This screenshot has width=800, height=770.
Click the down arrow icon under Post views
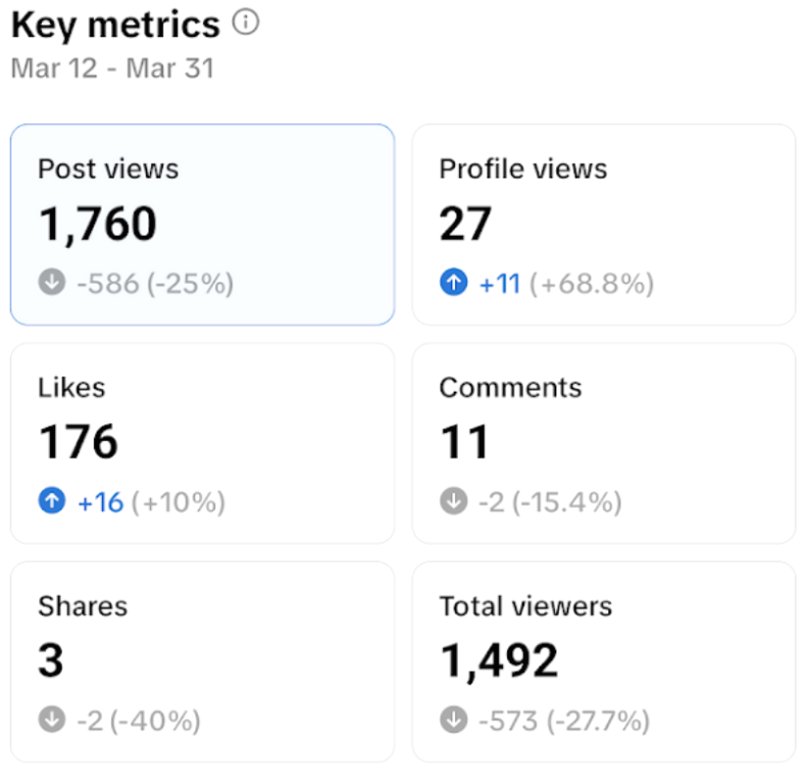tap(52, 283)
